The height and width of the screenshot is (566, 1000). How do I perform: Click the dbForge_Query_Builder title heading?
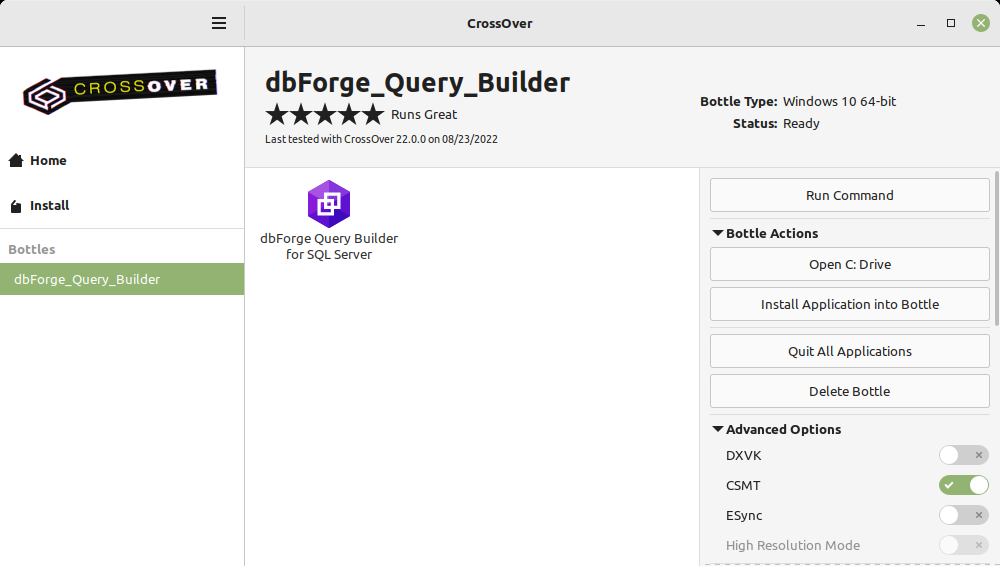pos(418,83)
